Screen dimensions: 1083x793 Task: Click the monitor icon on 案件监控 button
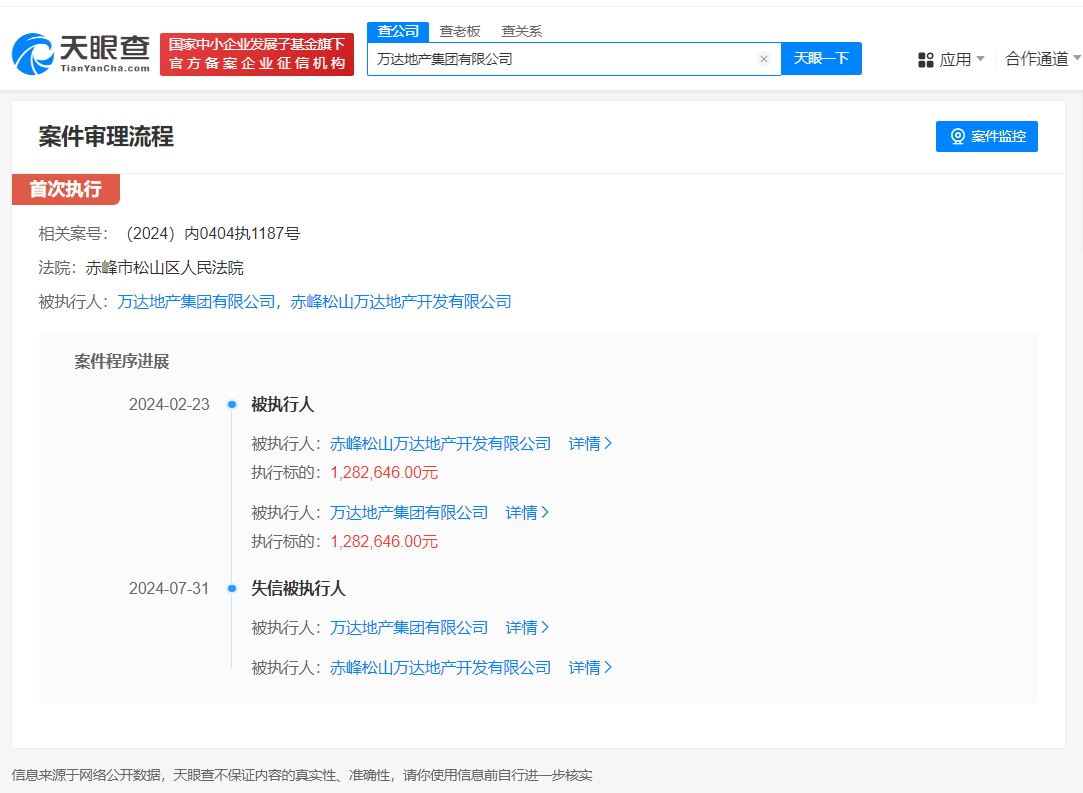[x=957, y=136]
